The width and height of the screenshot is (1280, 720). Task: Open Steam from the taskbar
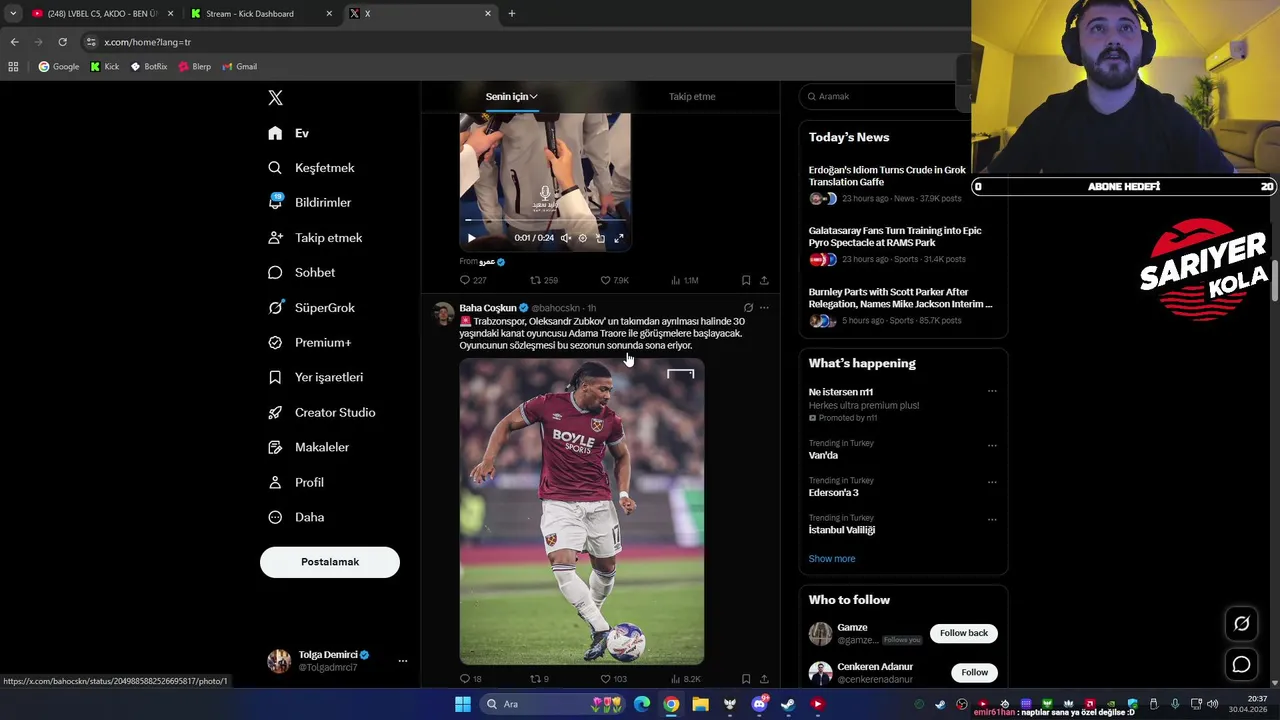(x=788, y=704)
